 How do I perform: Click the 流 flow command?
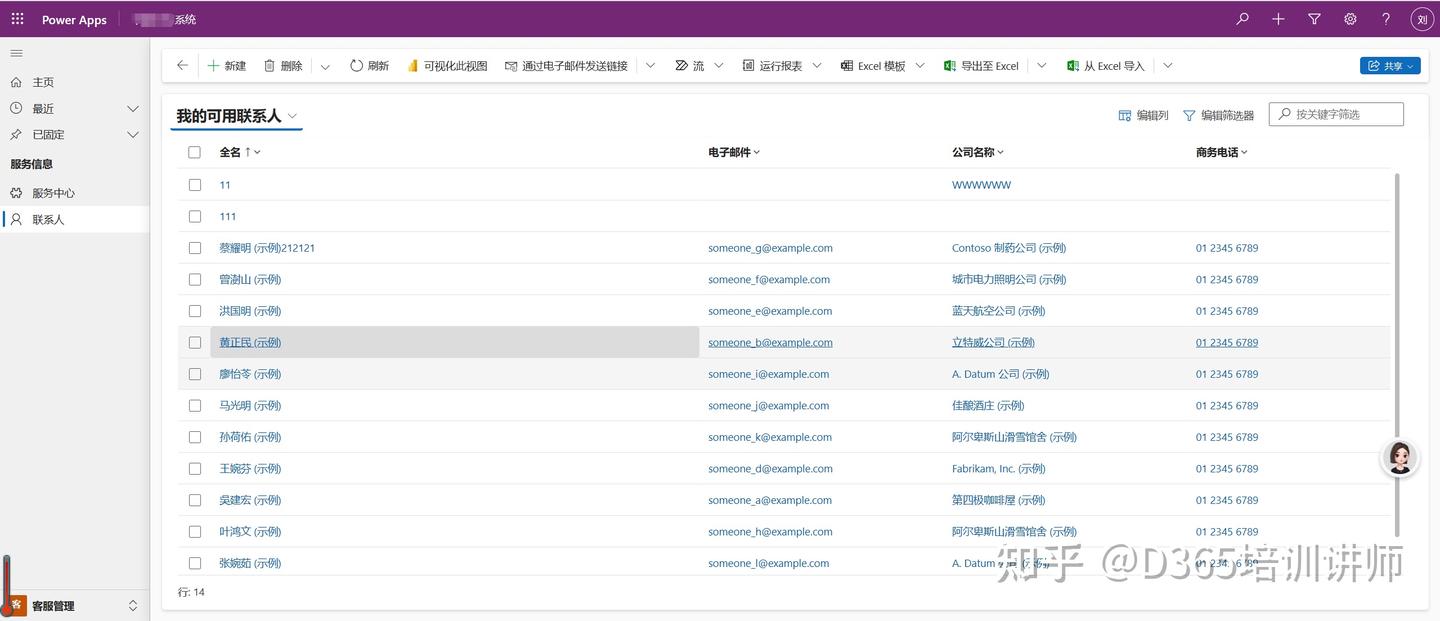[x=689, y=66]
